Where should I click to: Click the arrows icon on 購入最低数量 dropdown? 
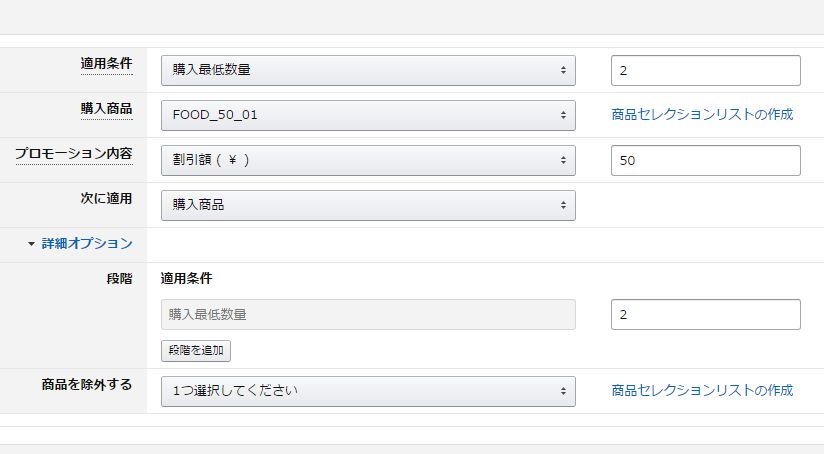(x=563, y=70)
